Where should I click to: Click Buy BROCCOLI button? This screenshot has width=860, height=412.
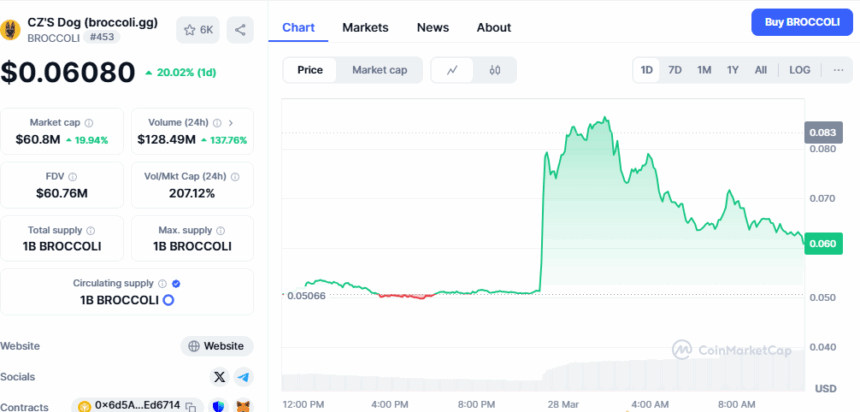click(x=802, y=22)
